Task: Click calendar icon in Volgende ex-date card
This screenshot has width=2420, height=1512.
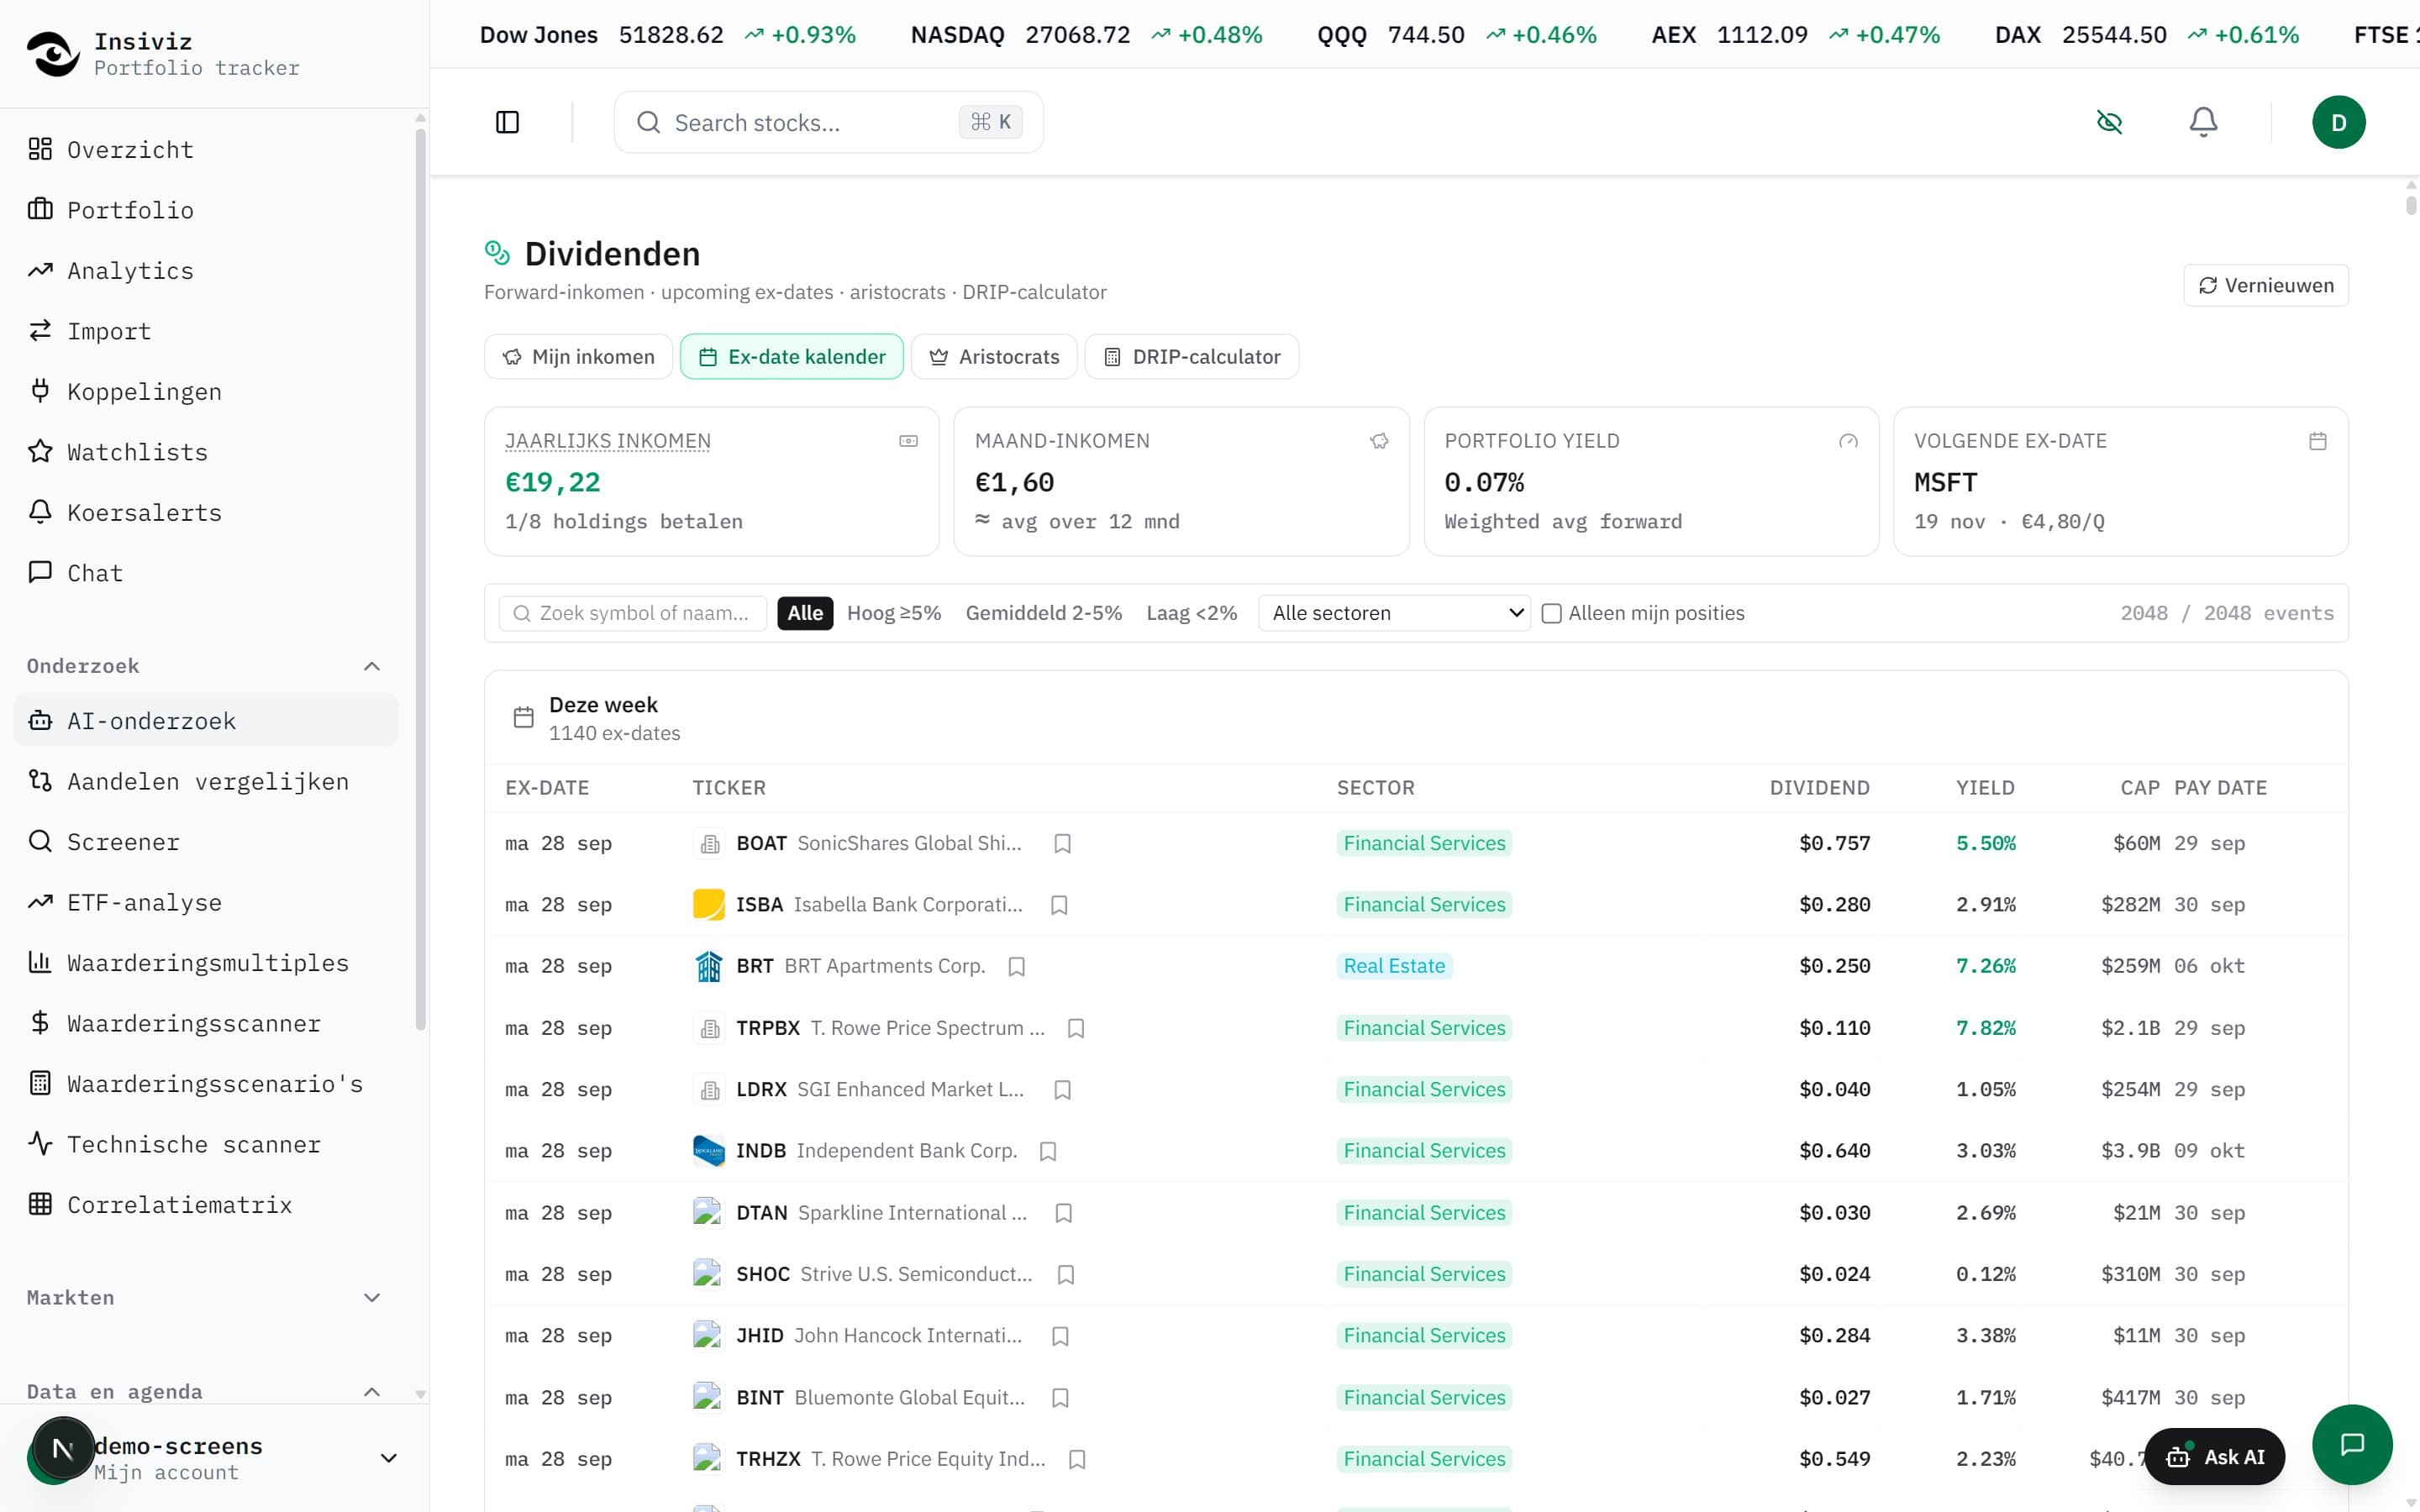Action: tap(2317, 441)
